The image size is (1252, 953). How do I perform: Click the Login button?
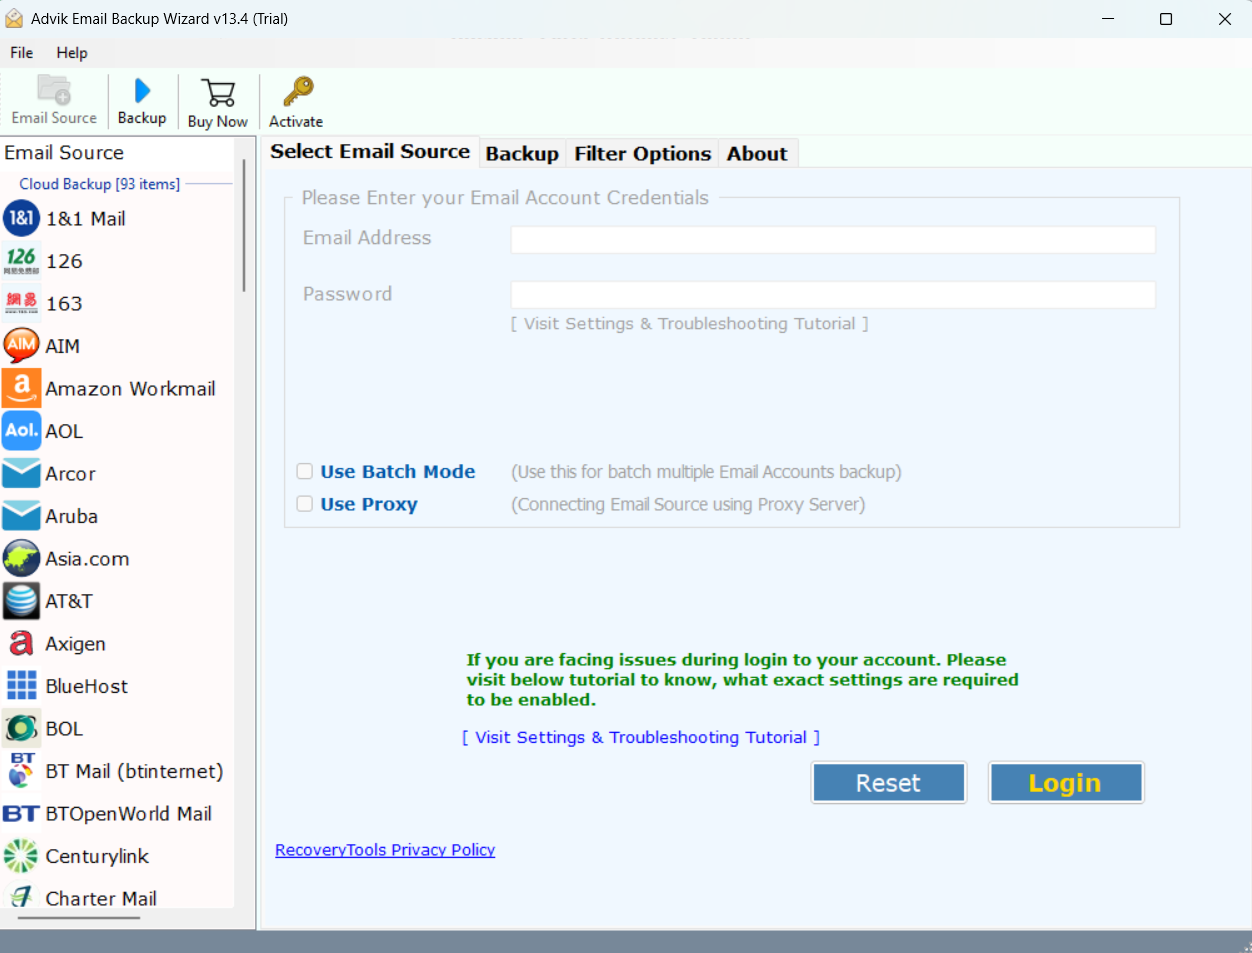[1066, 782]
